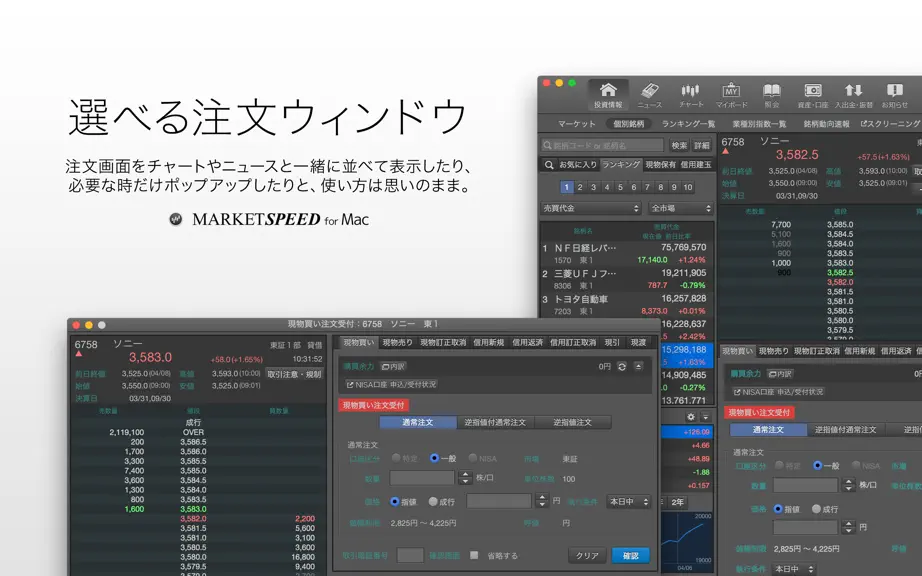Switch to 信用返済 tab in popup window
Screen dimensions: 922x576
[x=527, y=342]
